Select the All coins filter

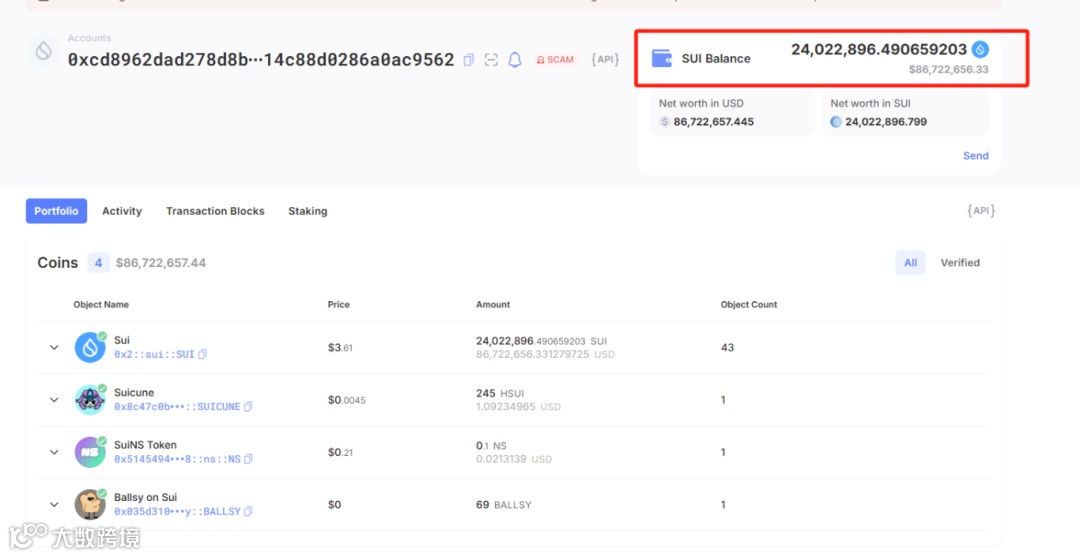pyautogui.click(x=910, y=262)
